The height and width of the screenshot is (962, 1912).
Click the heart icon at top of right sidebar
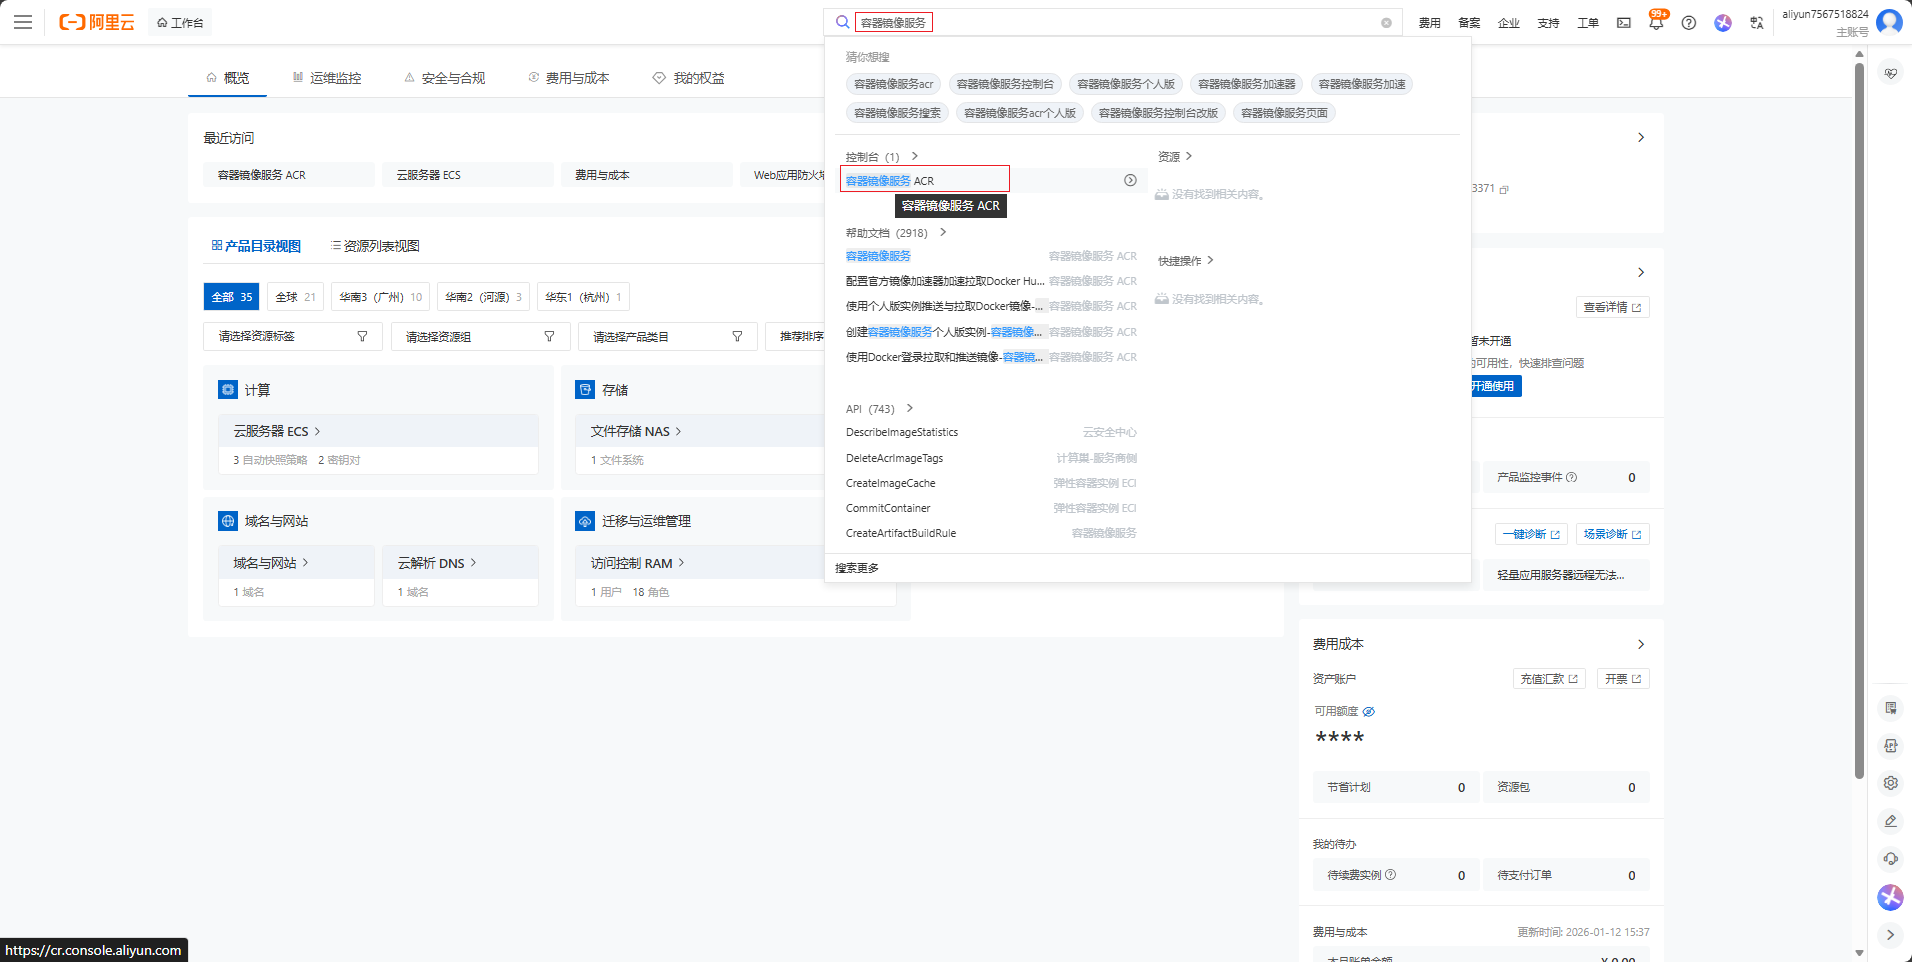[x=1891, y=73]
